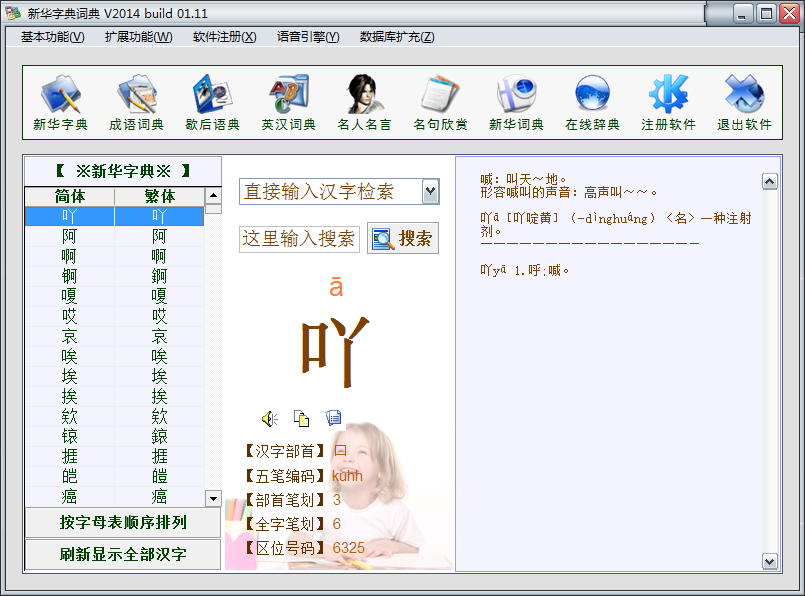Open 名句欣赏 famous sentences
This screenshot has height=596, width=805.
click(440, 102)
